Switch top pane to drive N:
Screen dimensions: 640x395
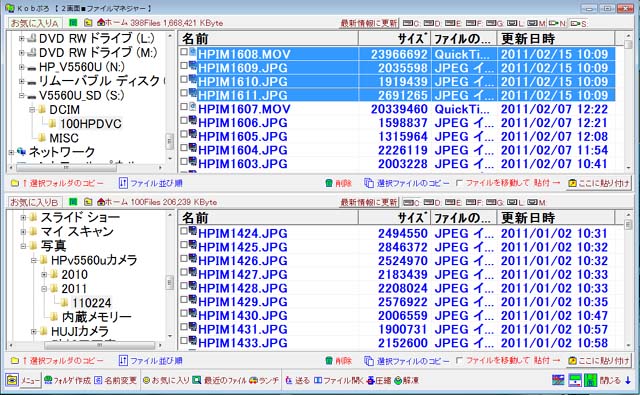(557, 23)
